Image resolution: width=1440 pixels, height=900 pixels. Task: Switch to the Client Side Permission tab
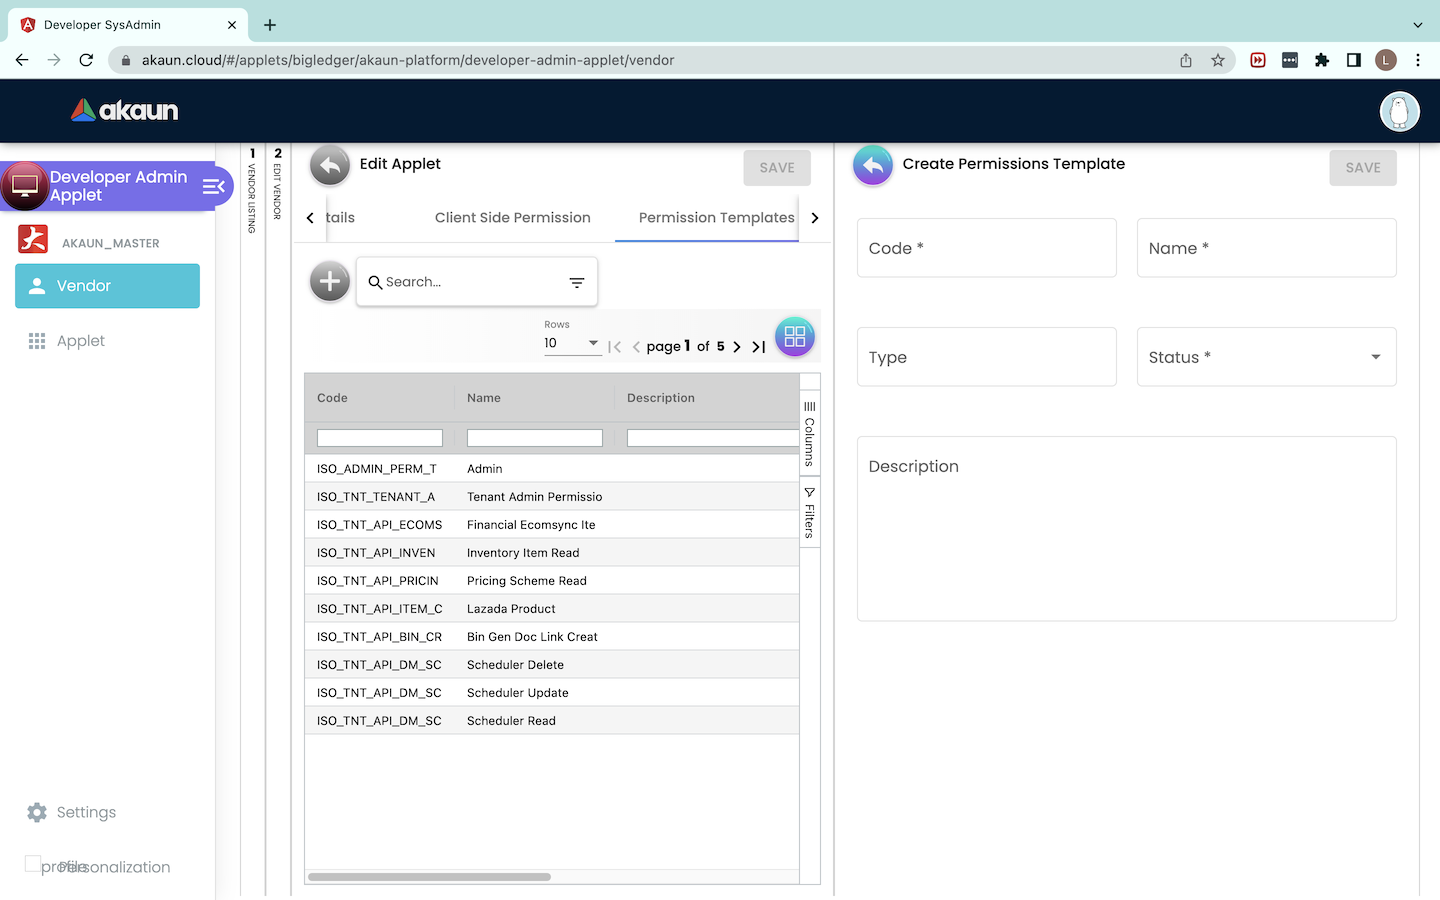pyautogui.click(x=512, y=218)
